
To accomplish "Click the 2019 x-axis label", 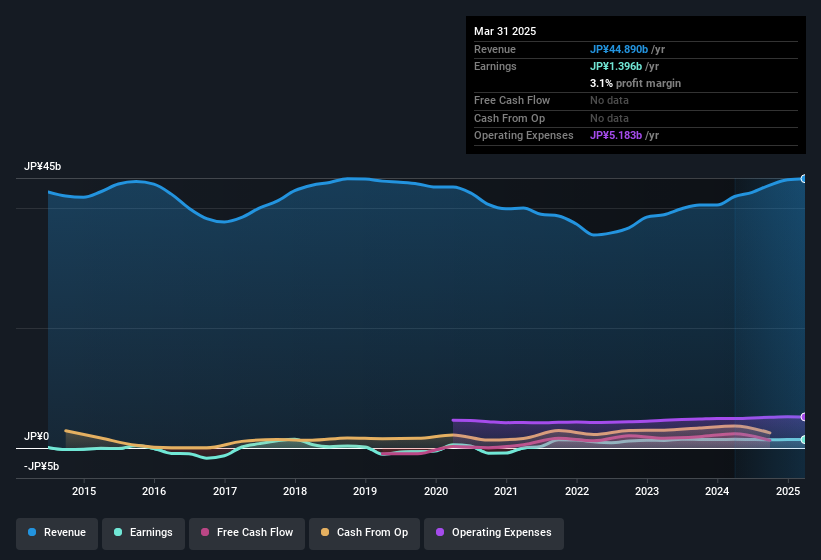I will click(x=365, y=491).
